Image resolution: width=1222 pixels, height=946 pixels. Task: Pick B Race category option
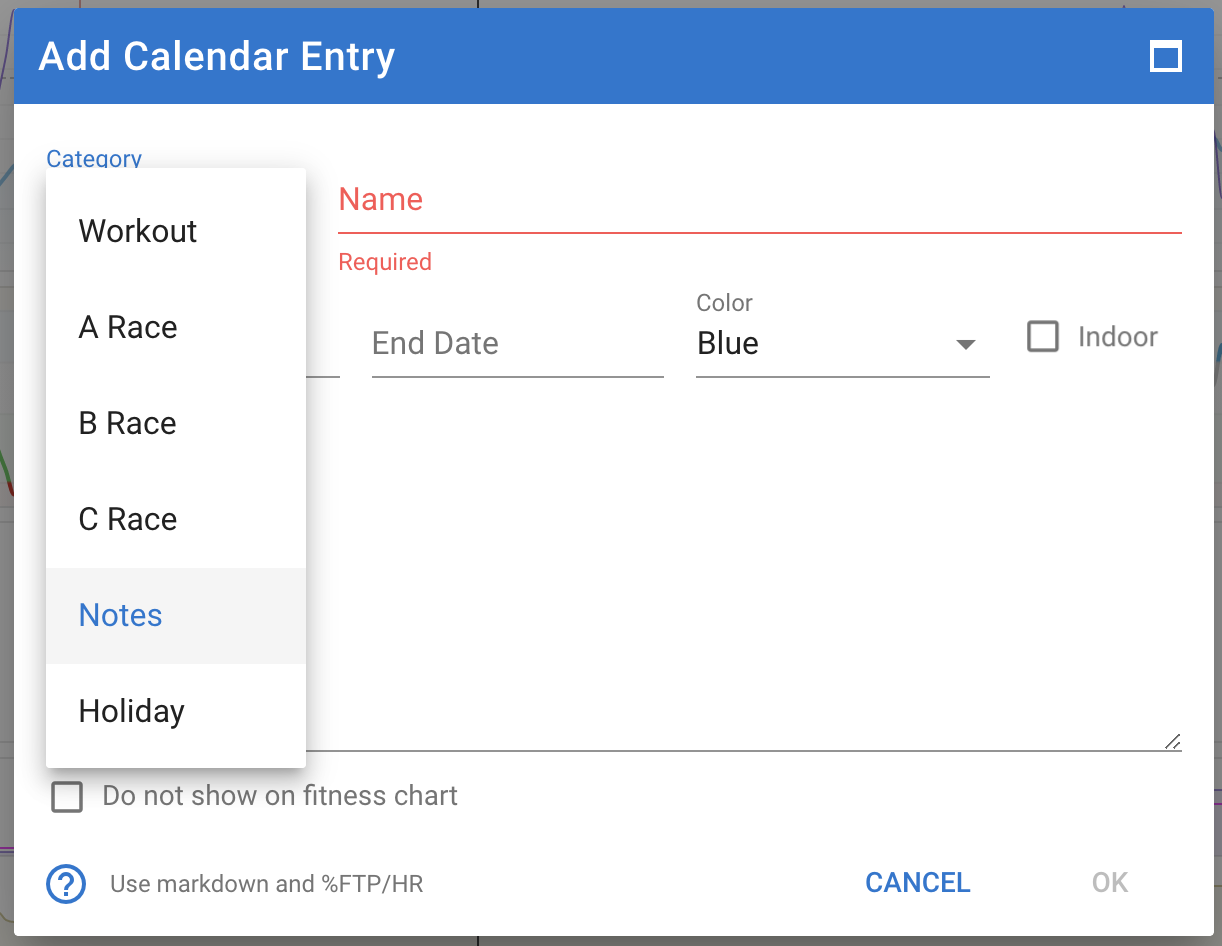pos(176,423)
